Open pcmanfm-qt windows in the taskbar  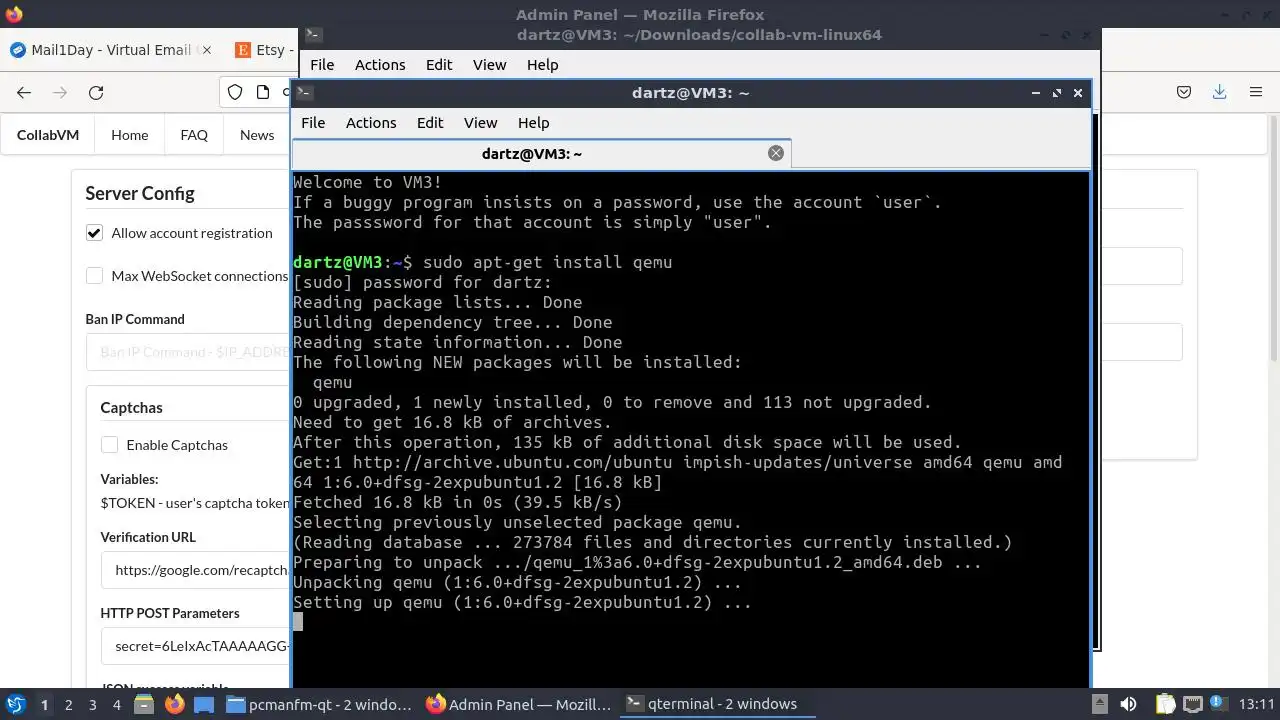(320, 704)
